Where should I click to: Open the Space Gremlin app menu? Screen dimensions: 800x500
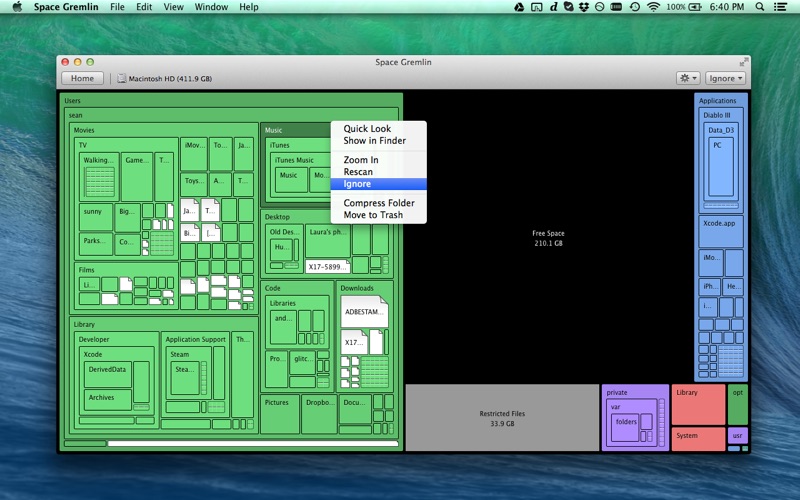point(66,7)
